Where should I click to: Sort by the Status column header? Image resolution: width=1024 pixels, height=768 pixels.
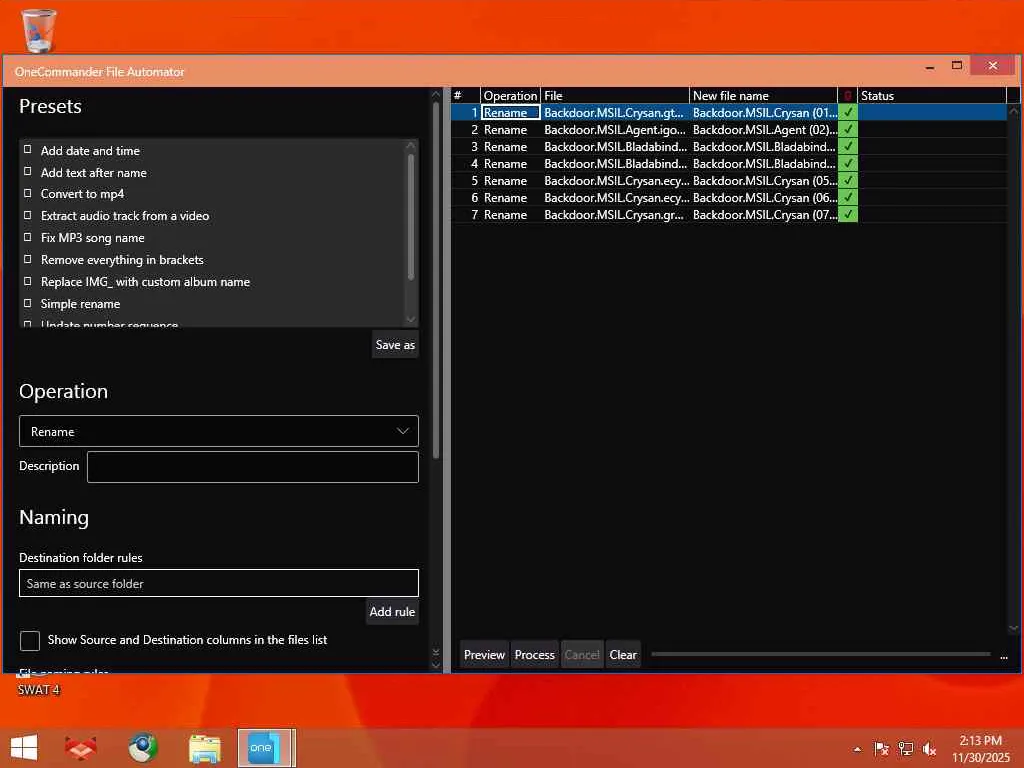932,95
